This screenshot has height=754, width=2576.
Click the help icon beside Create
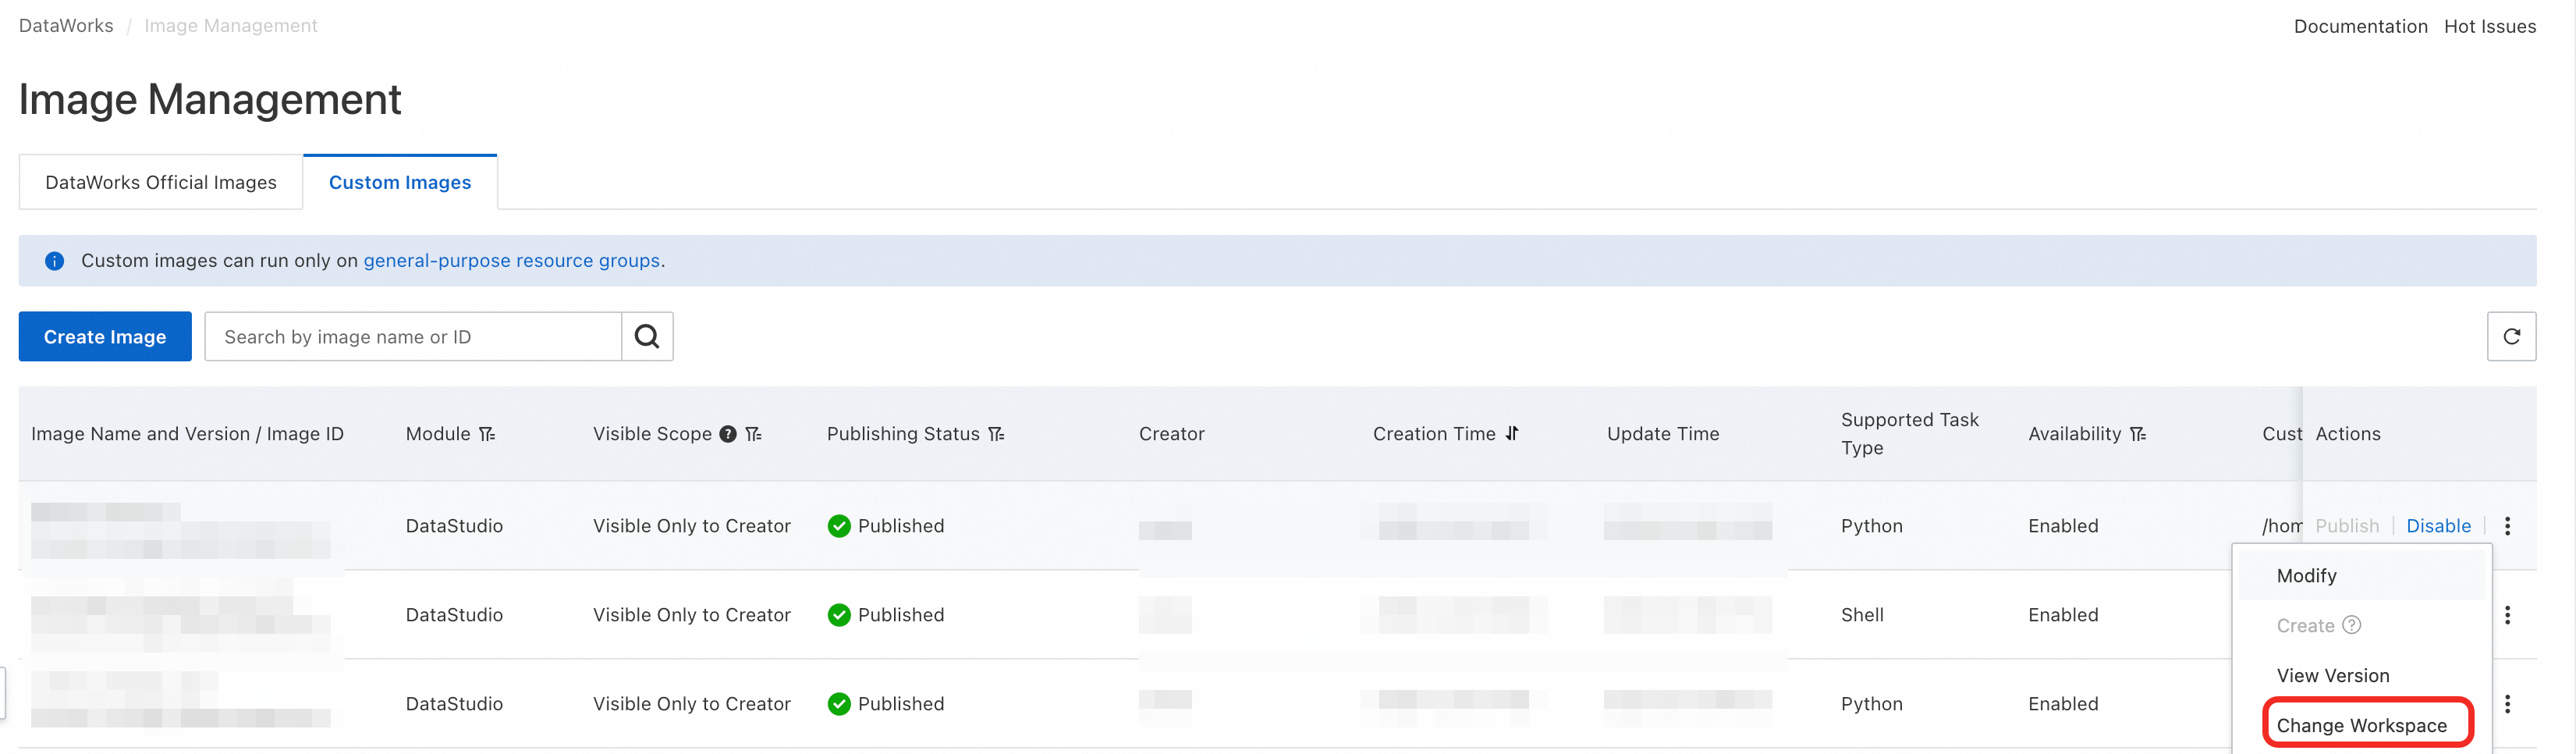click(2352, 625)
